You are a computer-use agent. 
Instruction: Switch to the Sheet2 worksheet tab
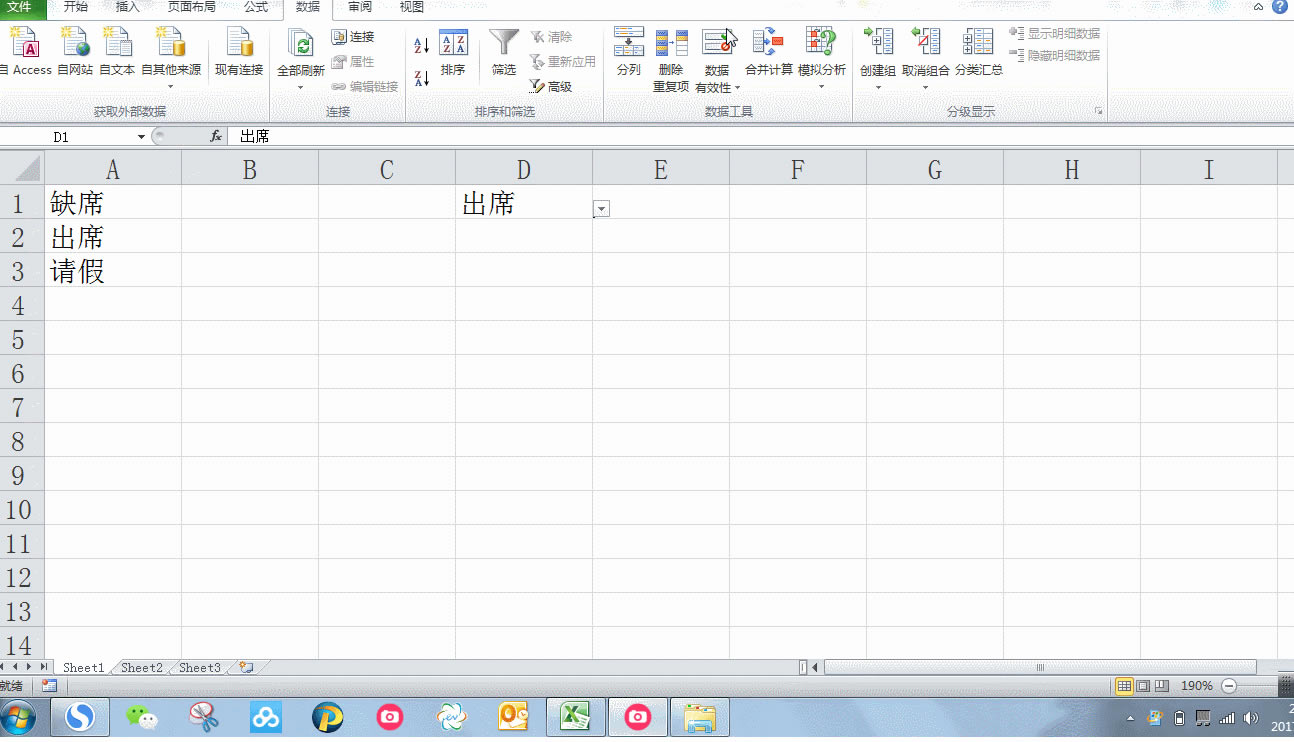point(140,667)
